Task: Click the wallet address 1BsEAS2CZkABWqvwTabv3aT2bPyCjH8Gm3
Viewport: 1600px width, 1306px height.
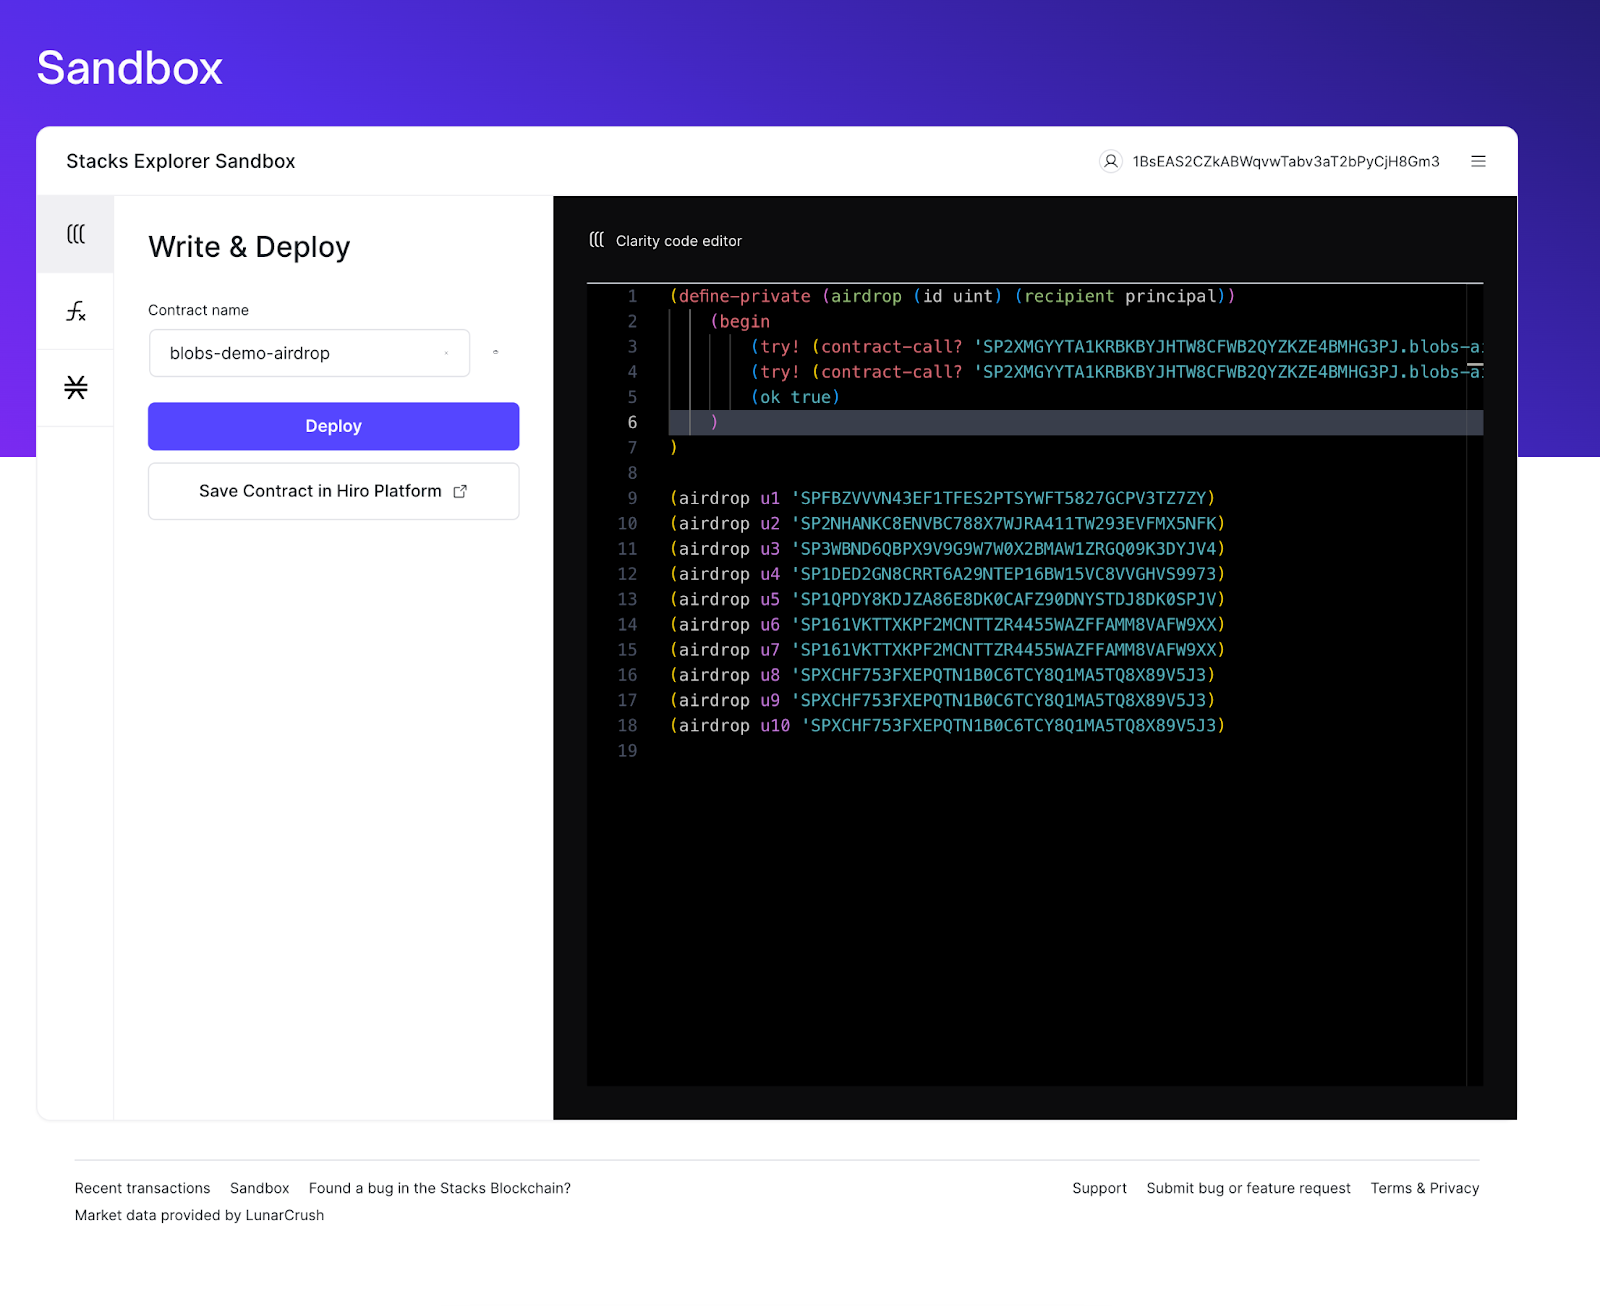Action: (x=1286, y=161)
